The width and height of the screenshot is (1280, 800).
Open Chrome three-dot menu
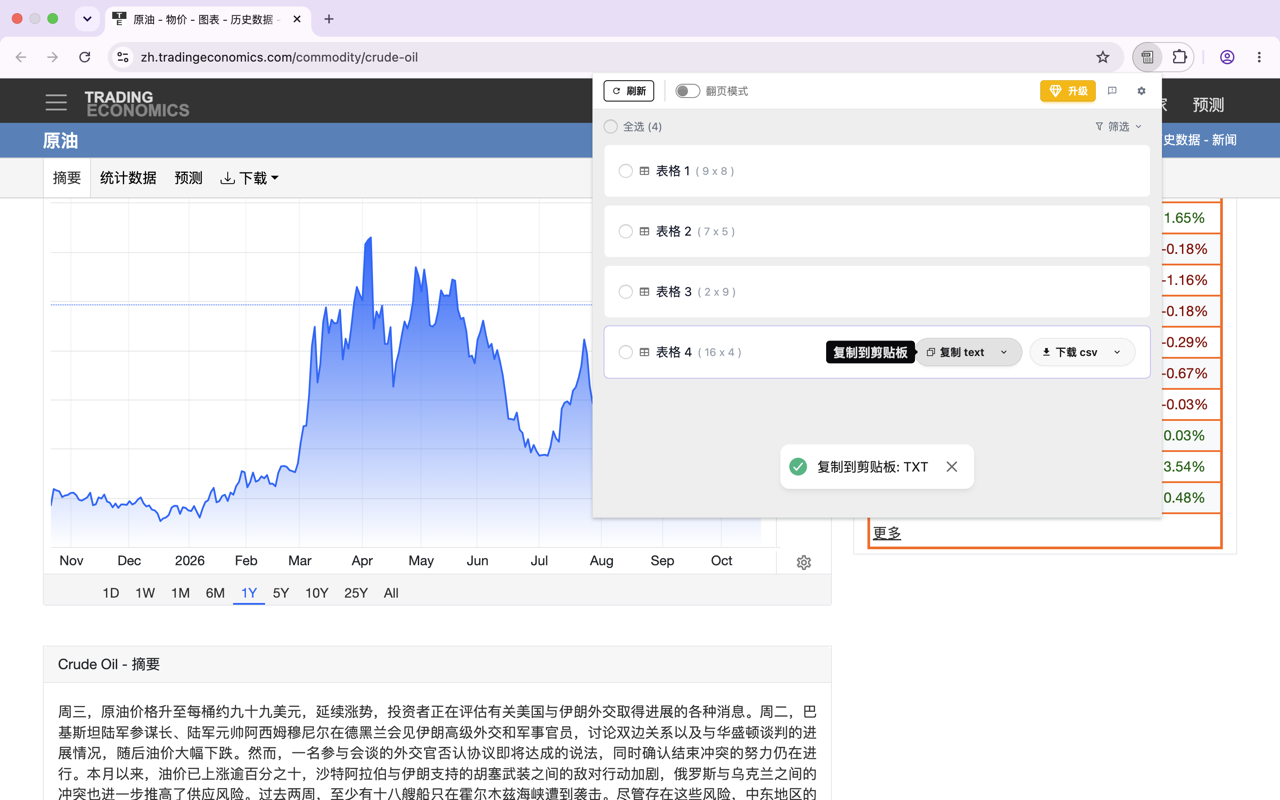coord(1259,57)
